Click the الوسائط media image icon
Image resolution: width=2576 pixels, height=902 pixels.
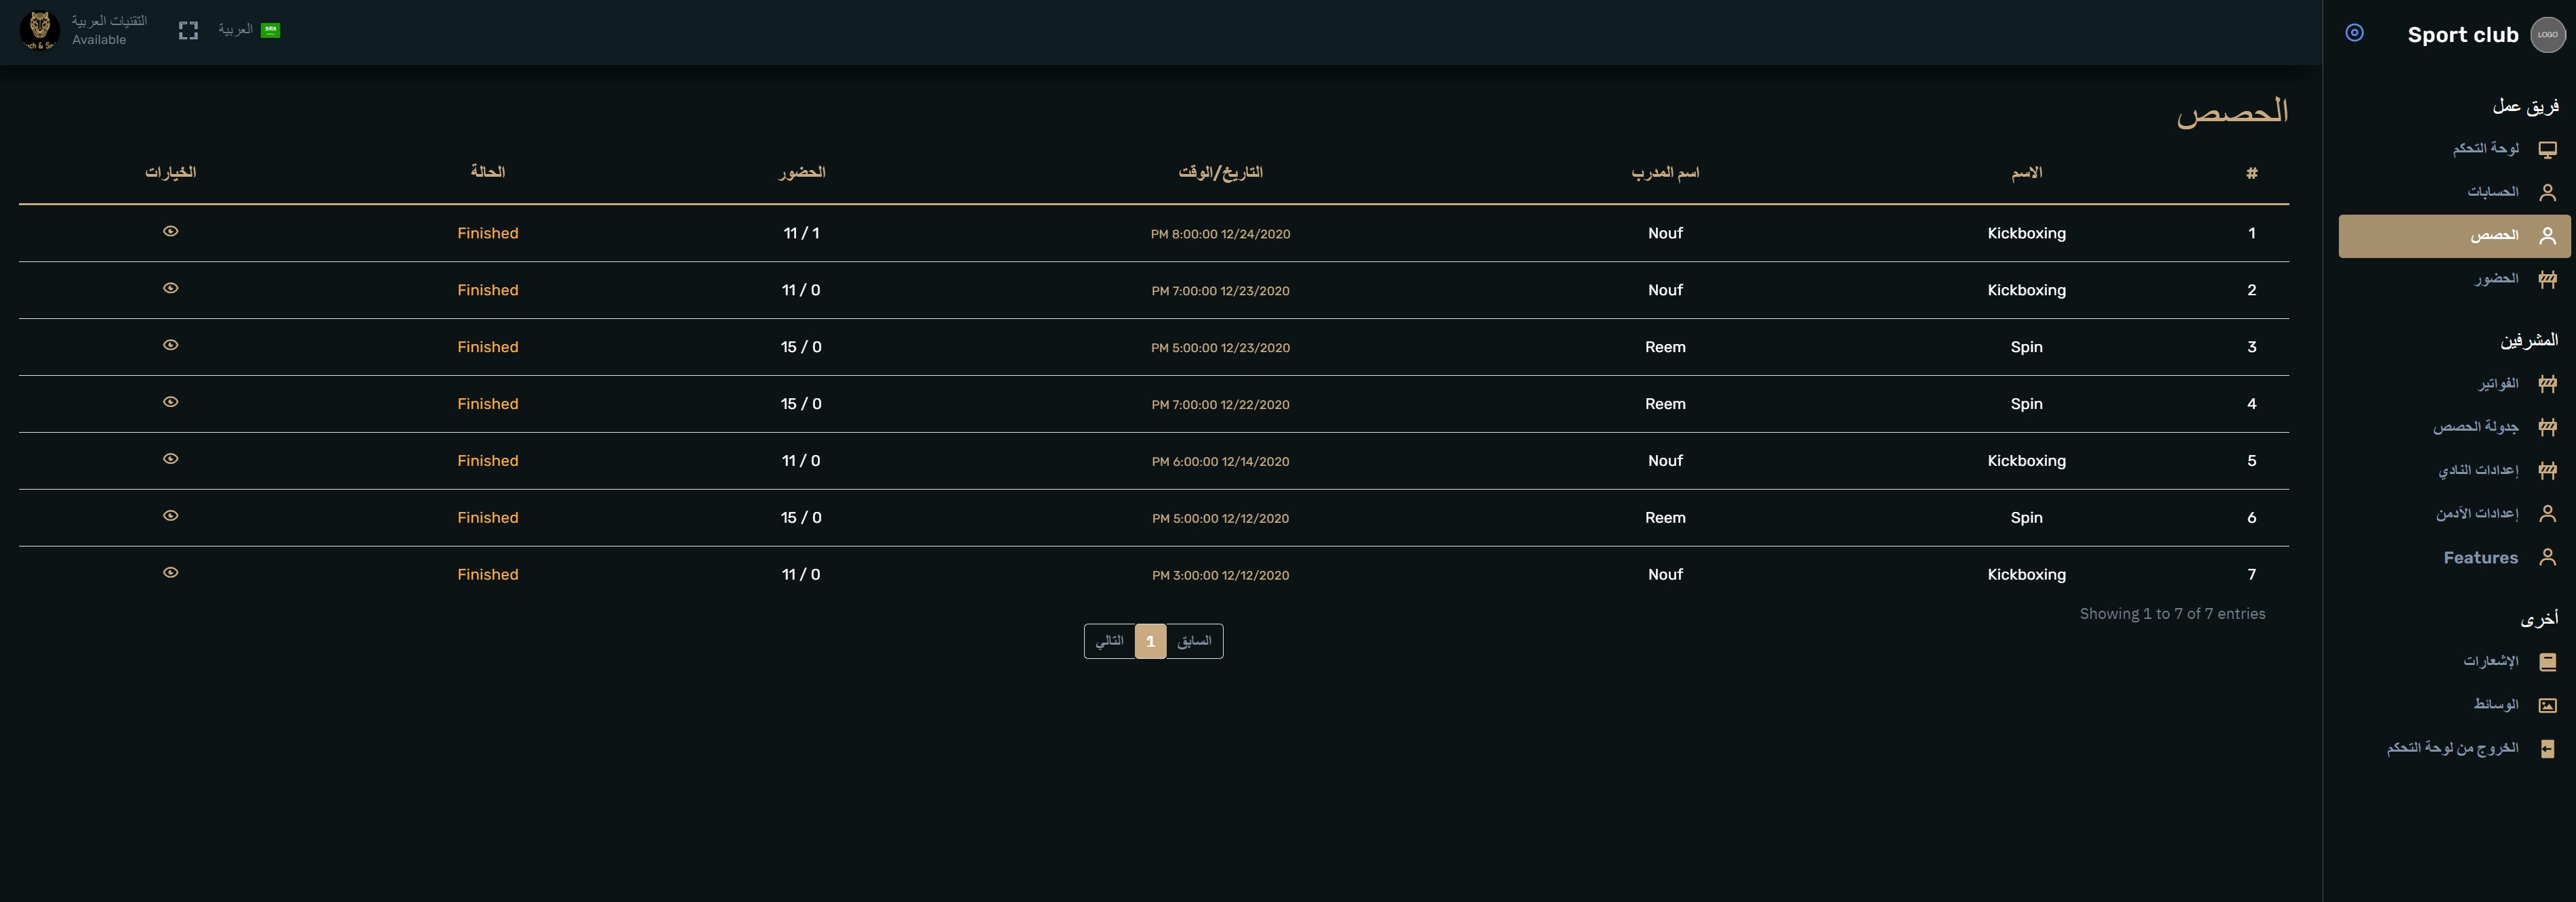[x=2547, y=705]
